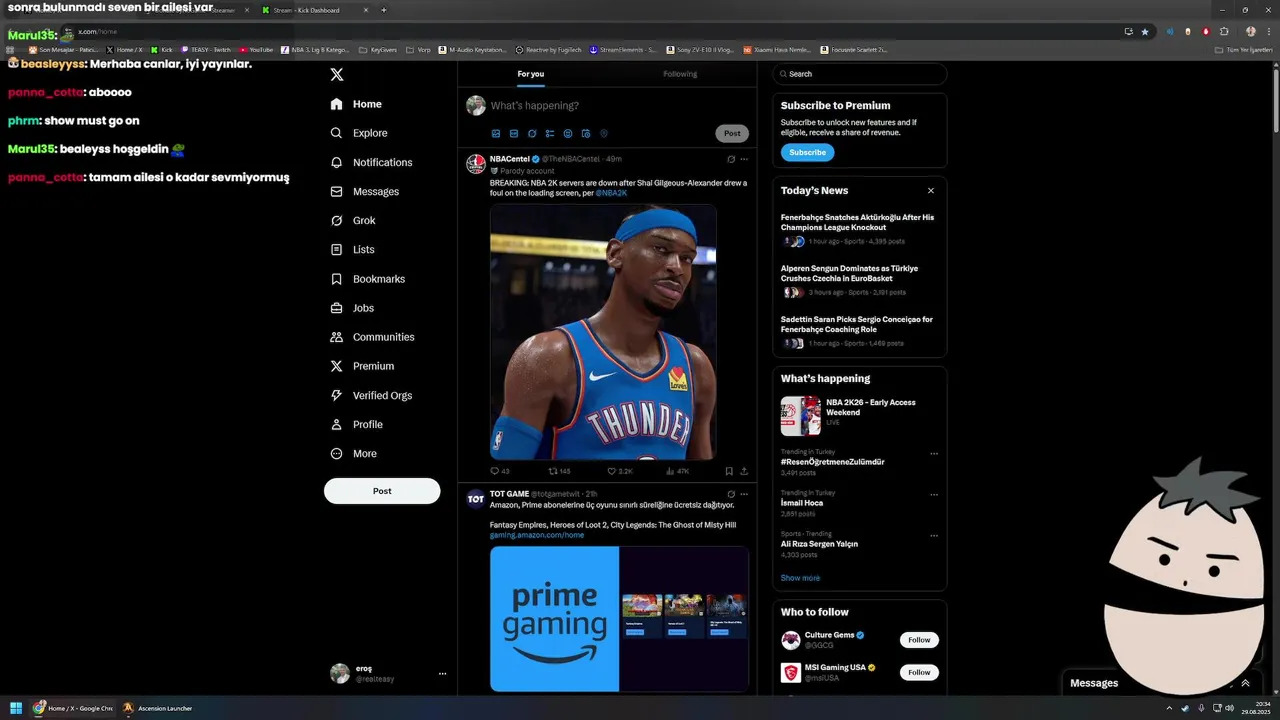
Task: Expand the More menu in sidebar
Action: [353, 453]
